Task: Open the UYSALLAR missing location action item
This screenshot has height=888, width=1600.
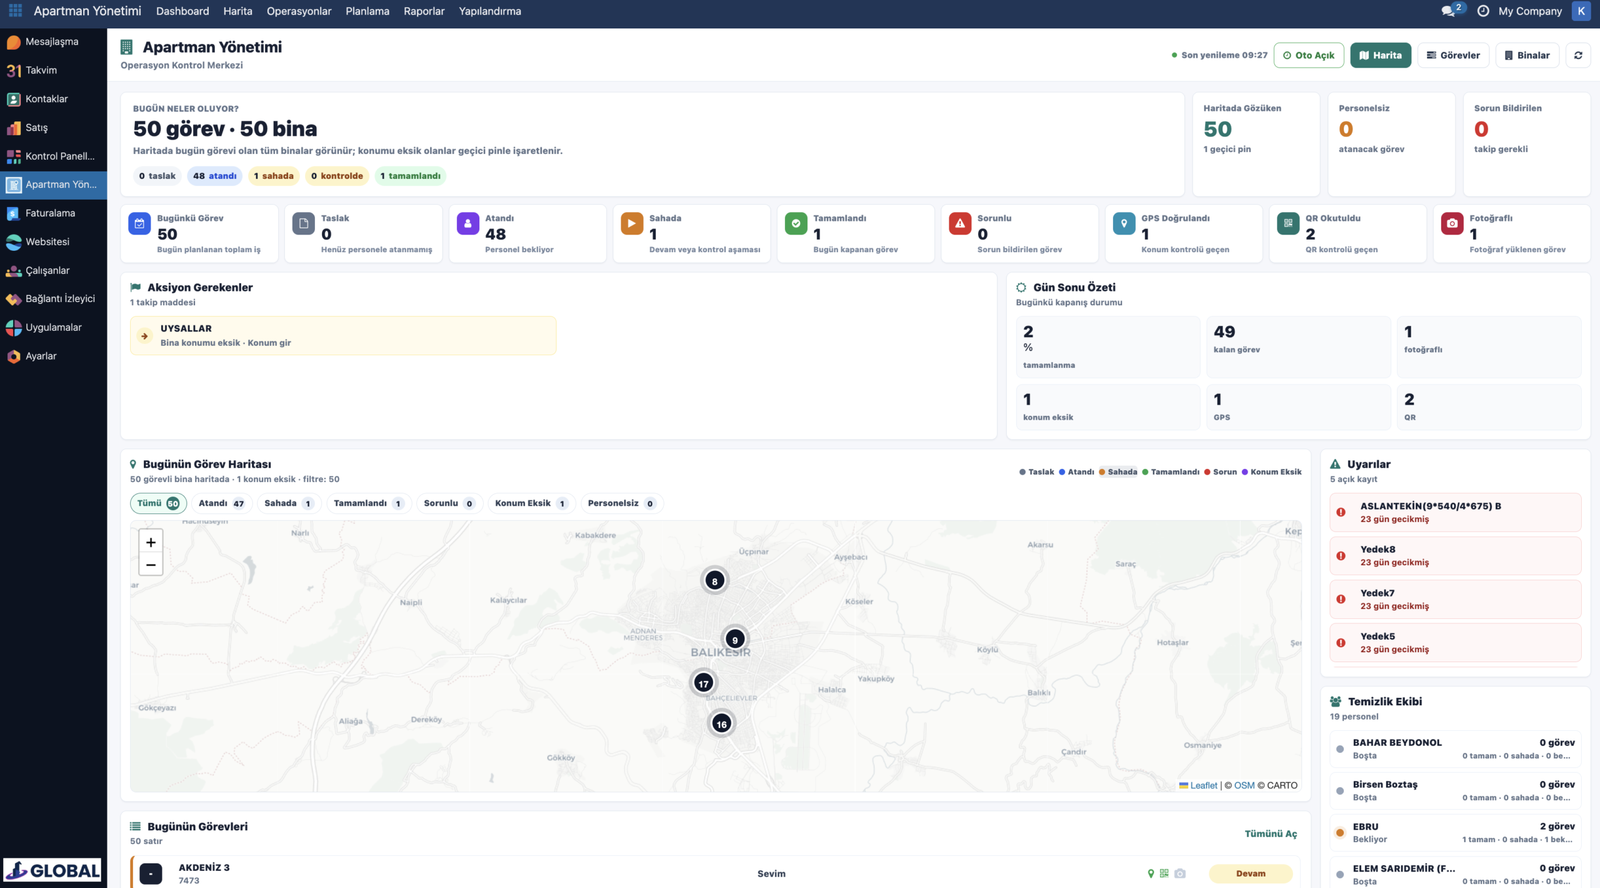Action: pyautogui.click(x=343, y=336)
